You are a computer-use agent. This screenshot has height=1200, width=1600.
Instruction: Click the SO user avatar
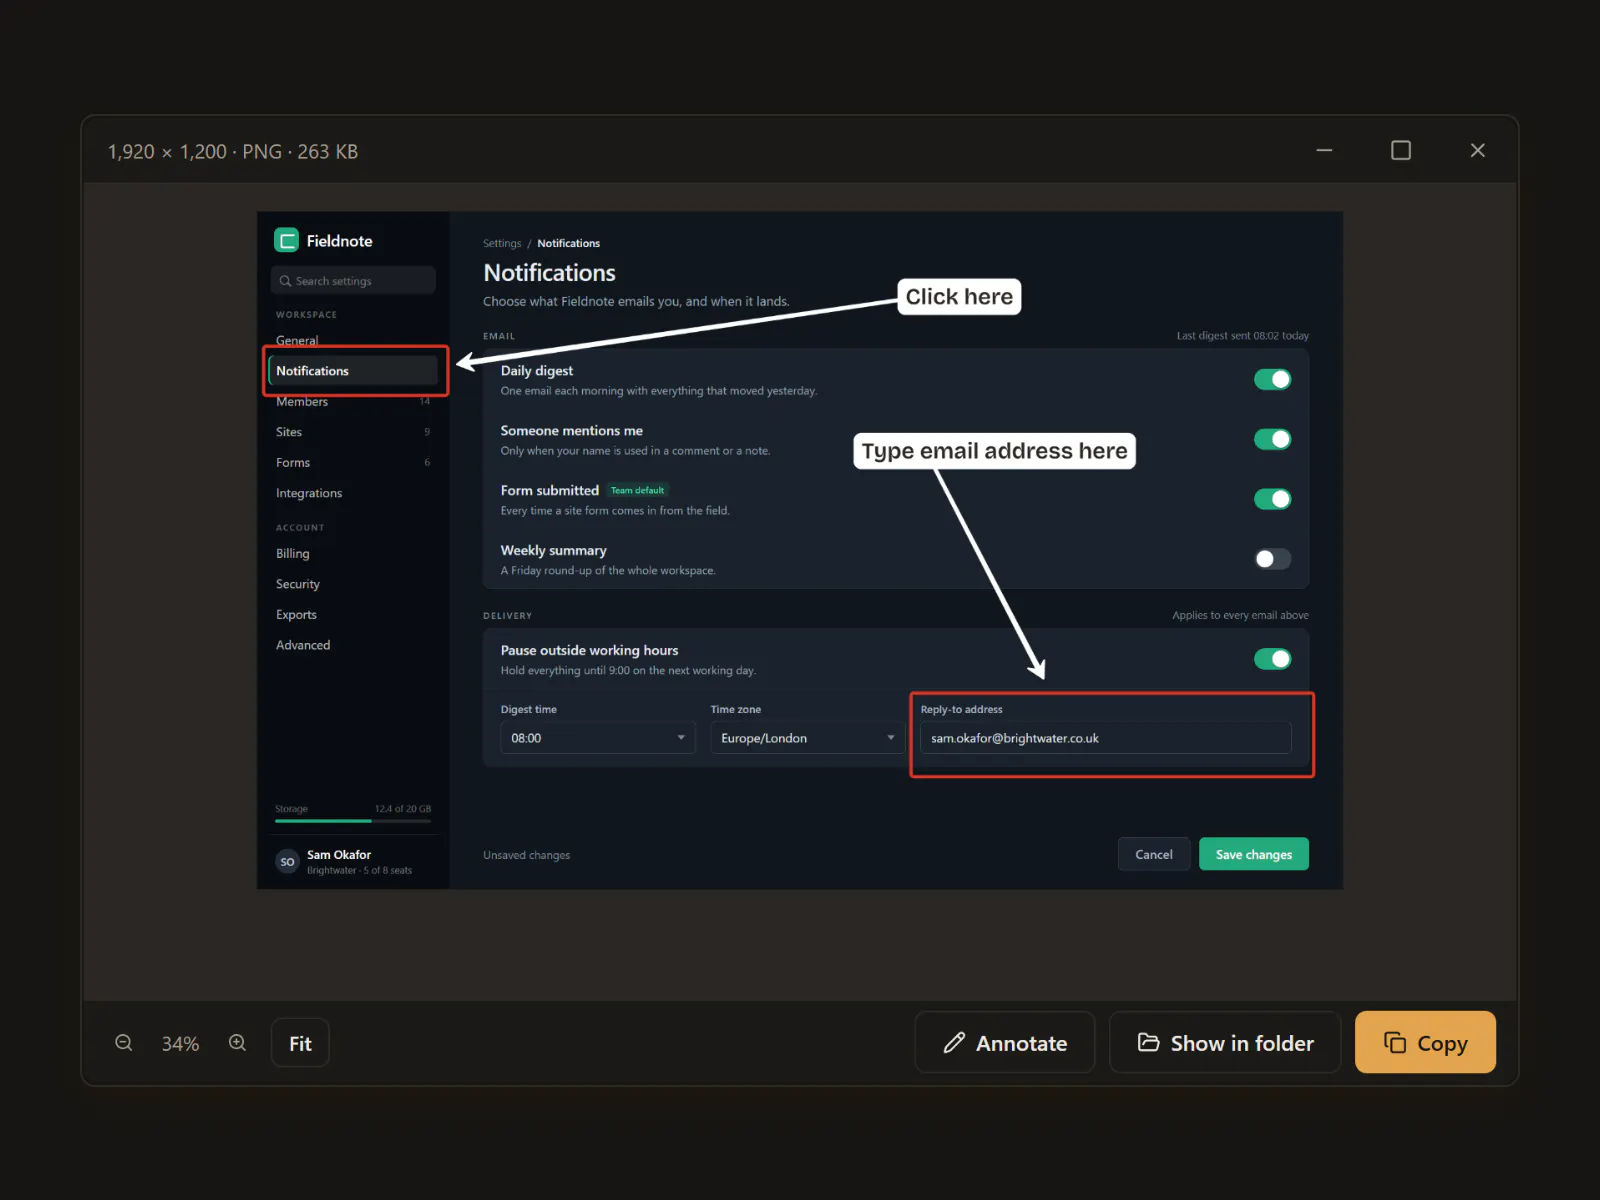pos(288,861)
